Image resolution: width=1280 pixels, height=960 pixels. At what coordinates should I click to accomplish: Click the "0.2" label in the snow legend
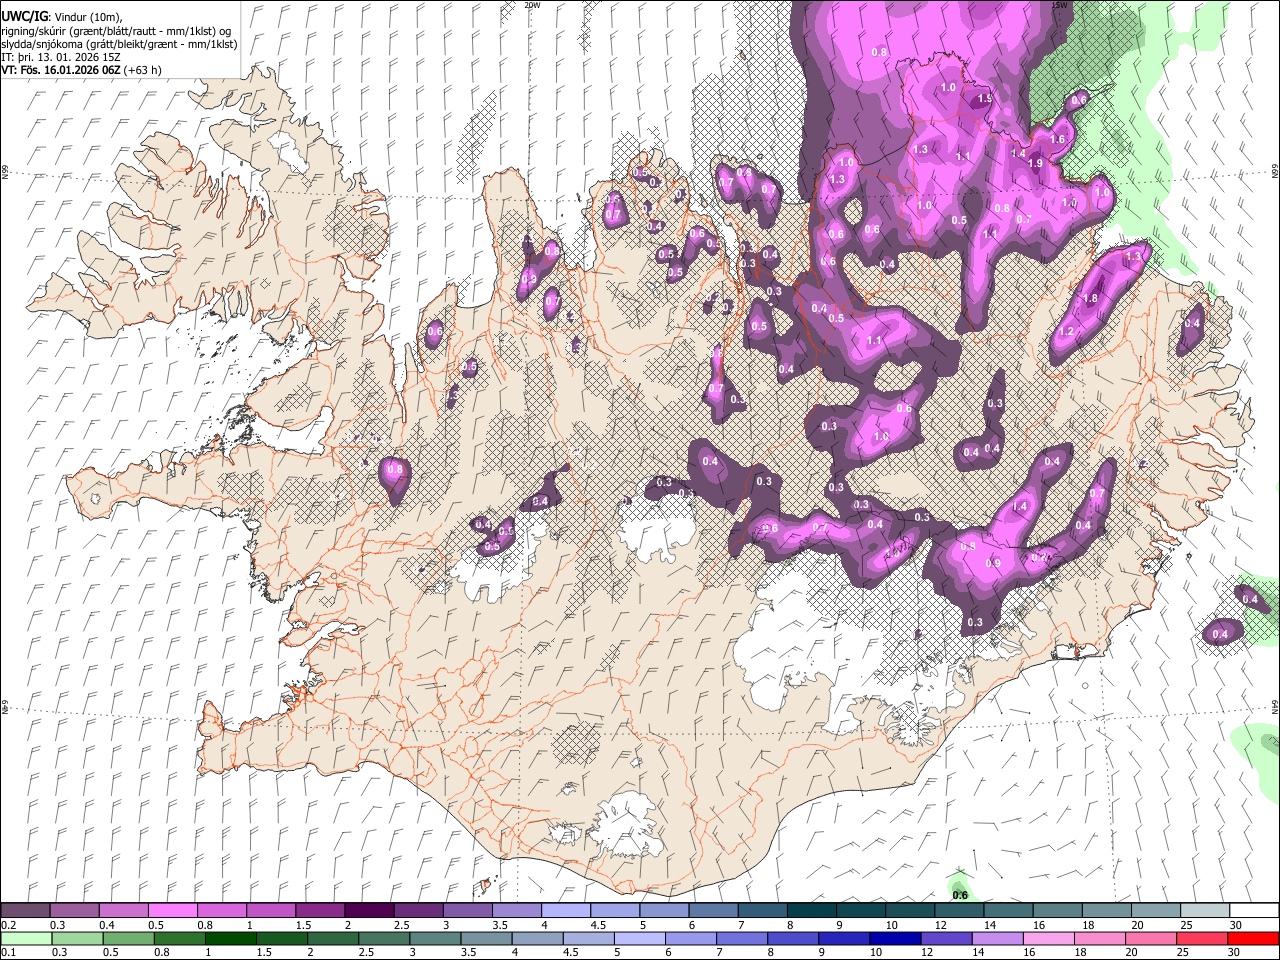pos(8,924)
